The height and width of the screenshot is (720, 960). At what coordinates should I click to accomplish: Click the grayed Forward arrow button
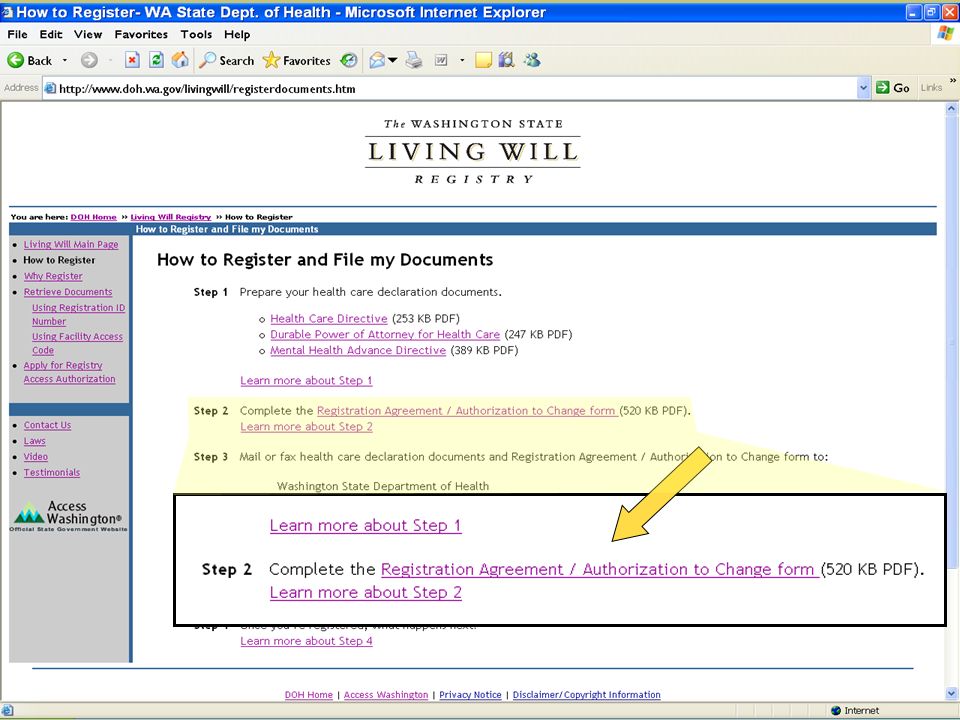(x=89, y=60)
